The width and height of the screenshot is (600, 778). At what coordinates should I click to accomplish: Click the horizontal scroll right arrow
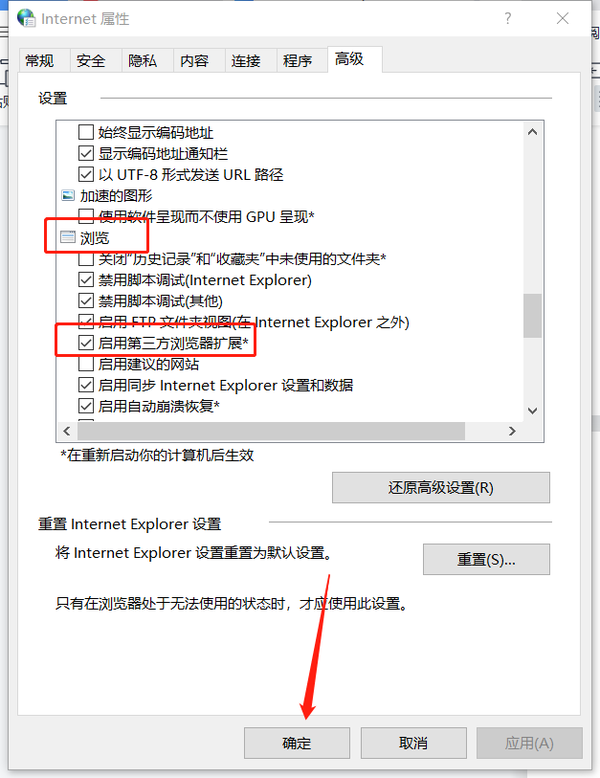click(512, 431)
